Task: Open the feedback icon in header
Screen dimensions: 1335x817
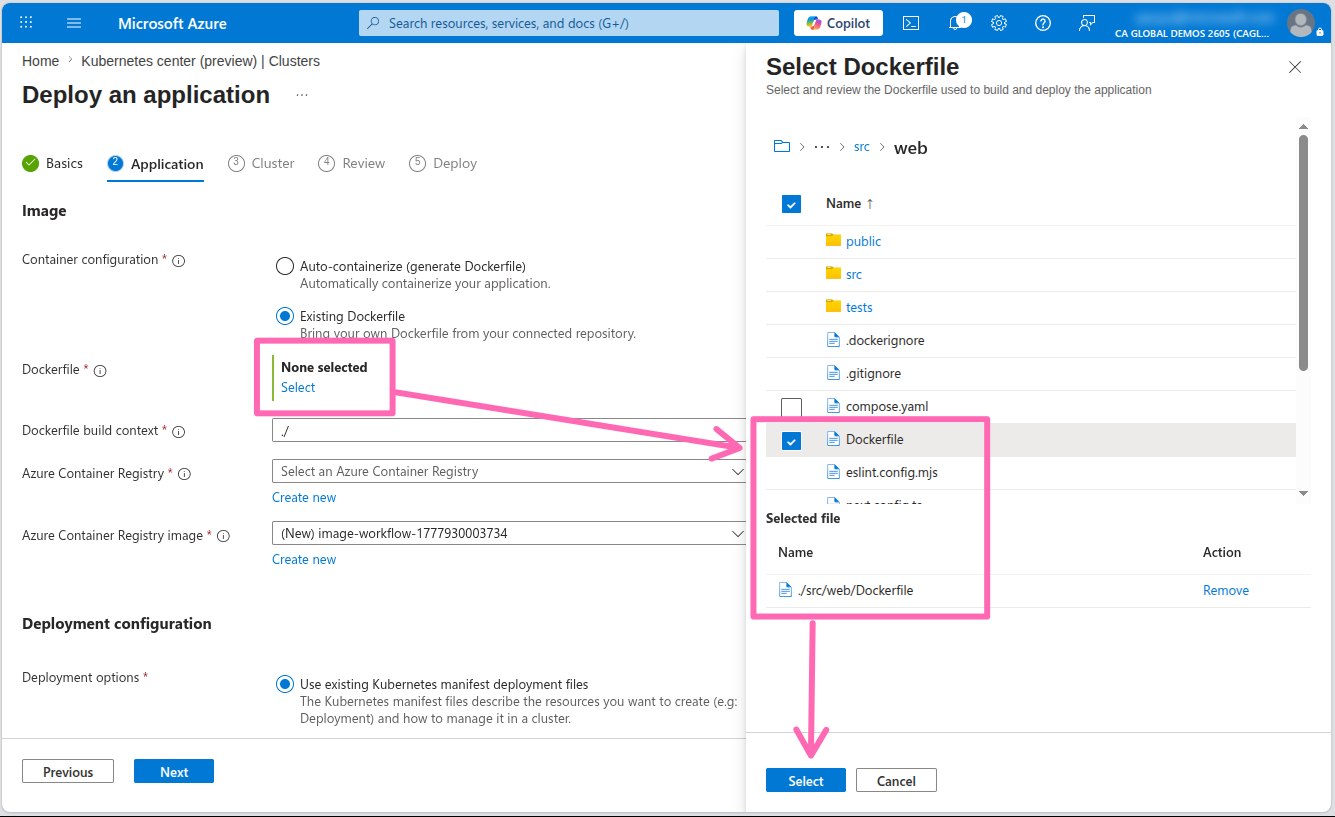Action: (1087, 22)
